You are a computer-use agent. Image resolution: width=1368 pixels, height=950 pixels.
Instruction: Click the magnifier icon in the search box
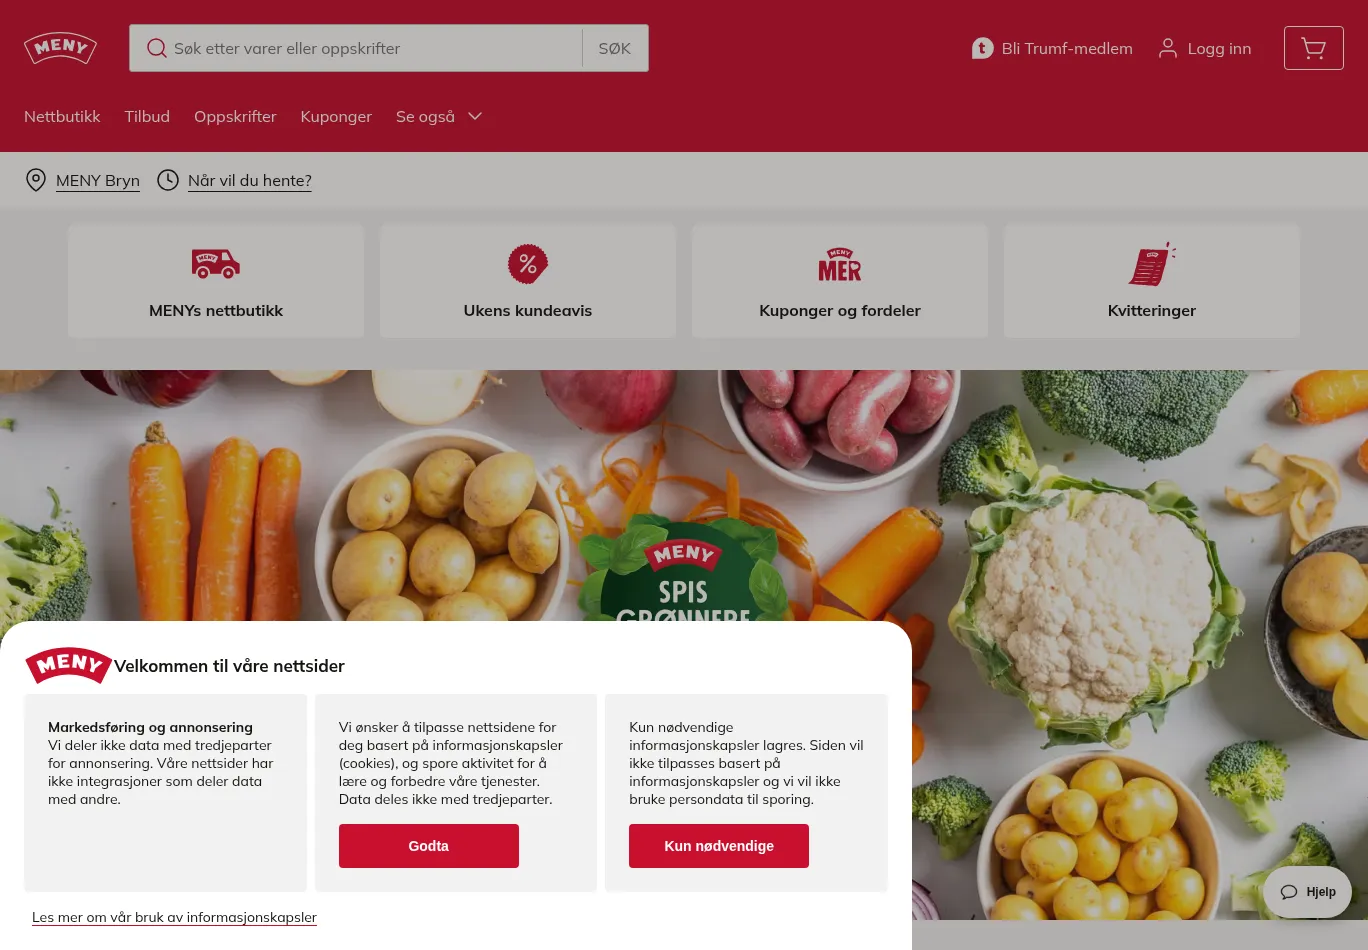click(x=157, y=48)
